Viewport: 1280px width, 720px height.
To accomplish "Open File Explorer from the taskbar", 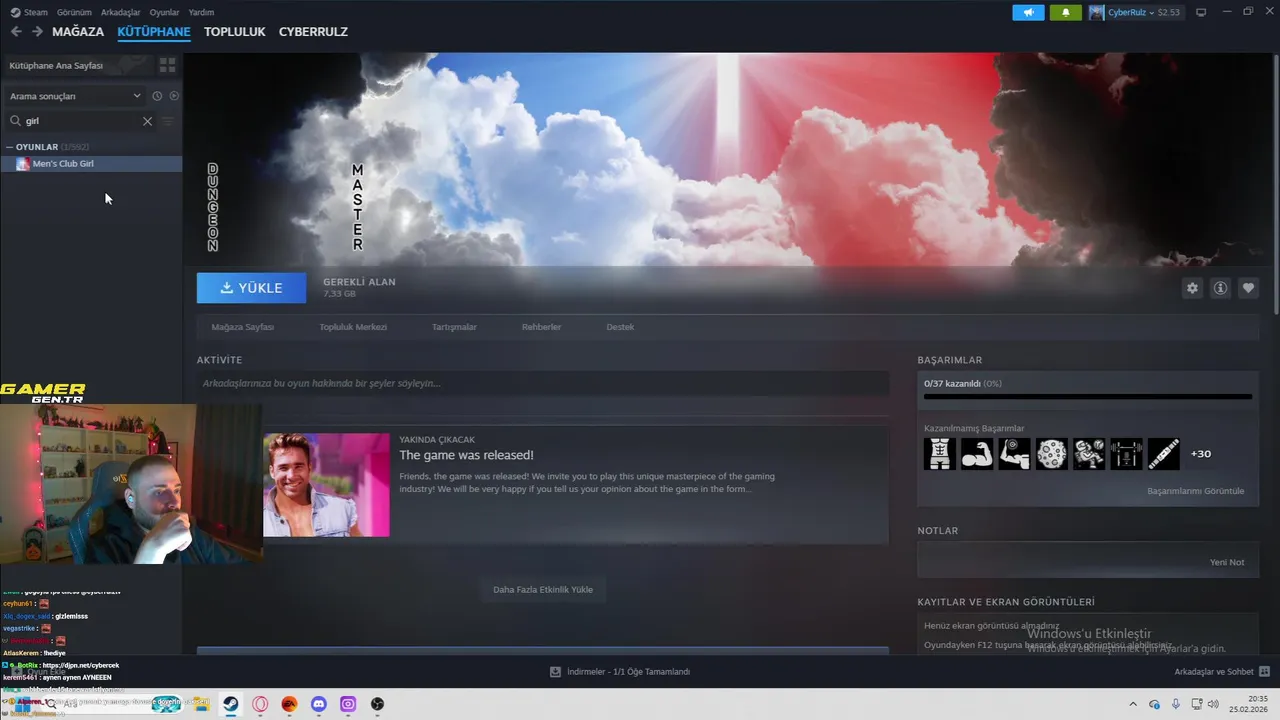I will point(201,704).
